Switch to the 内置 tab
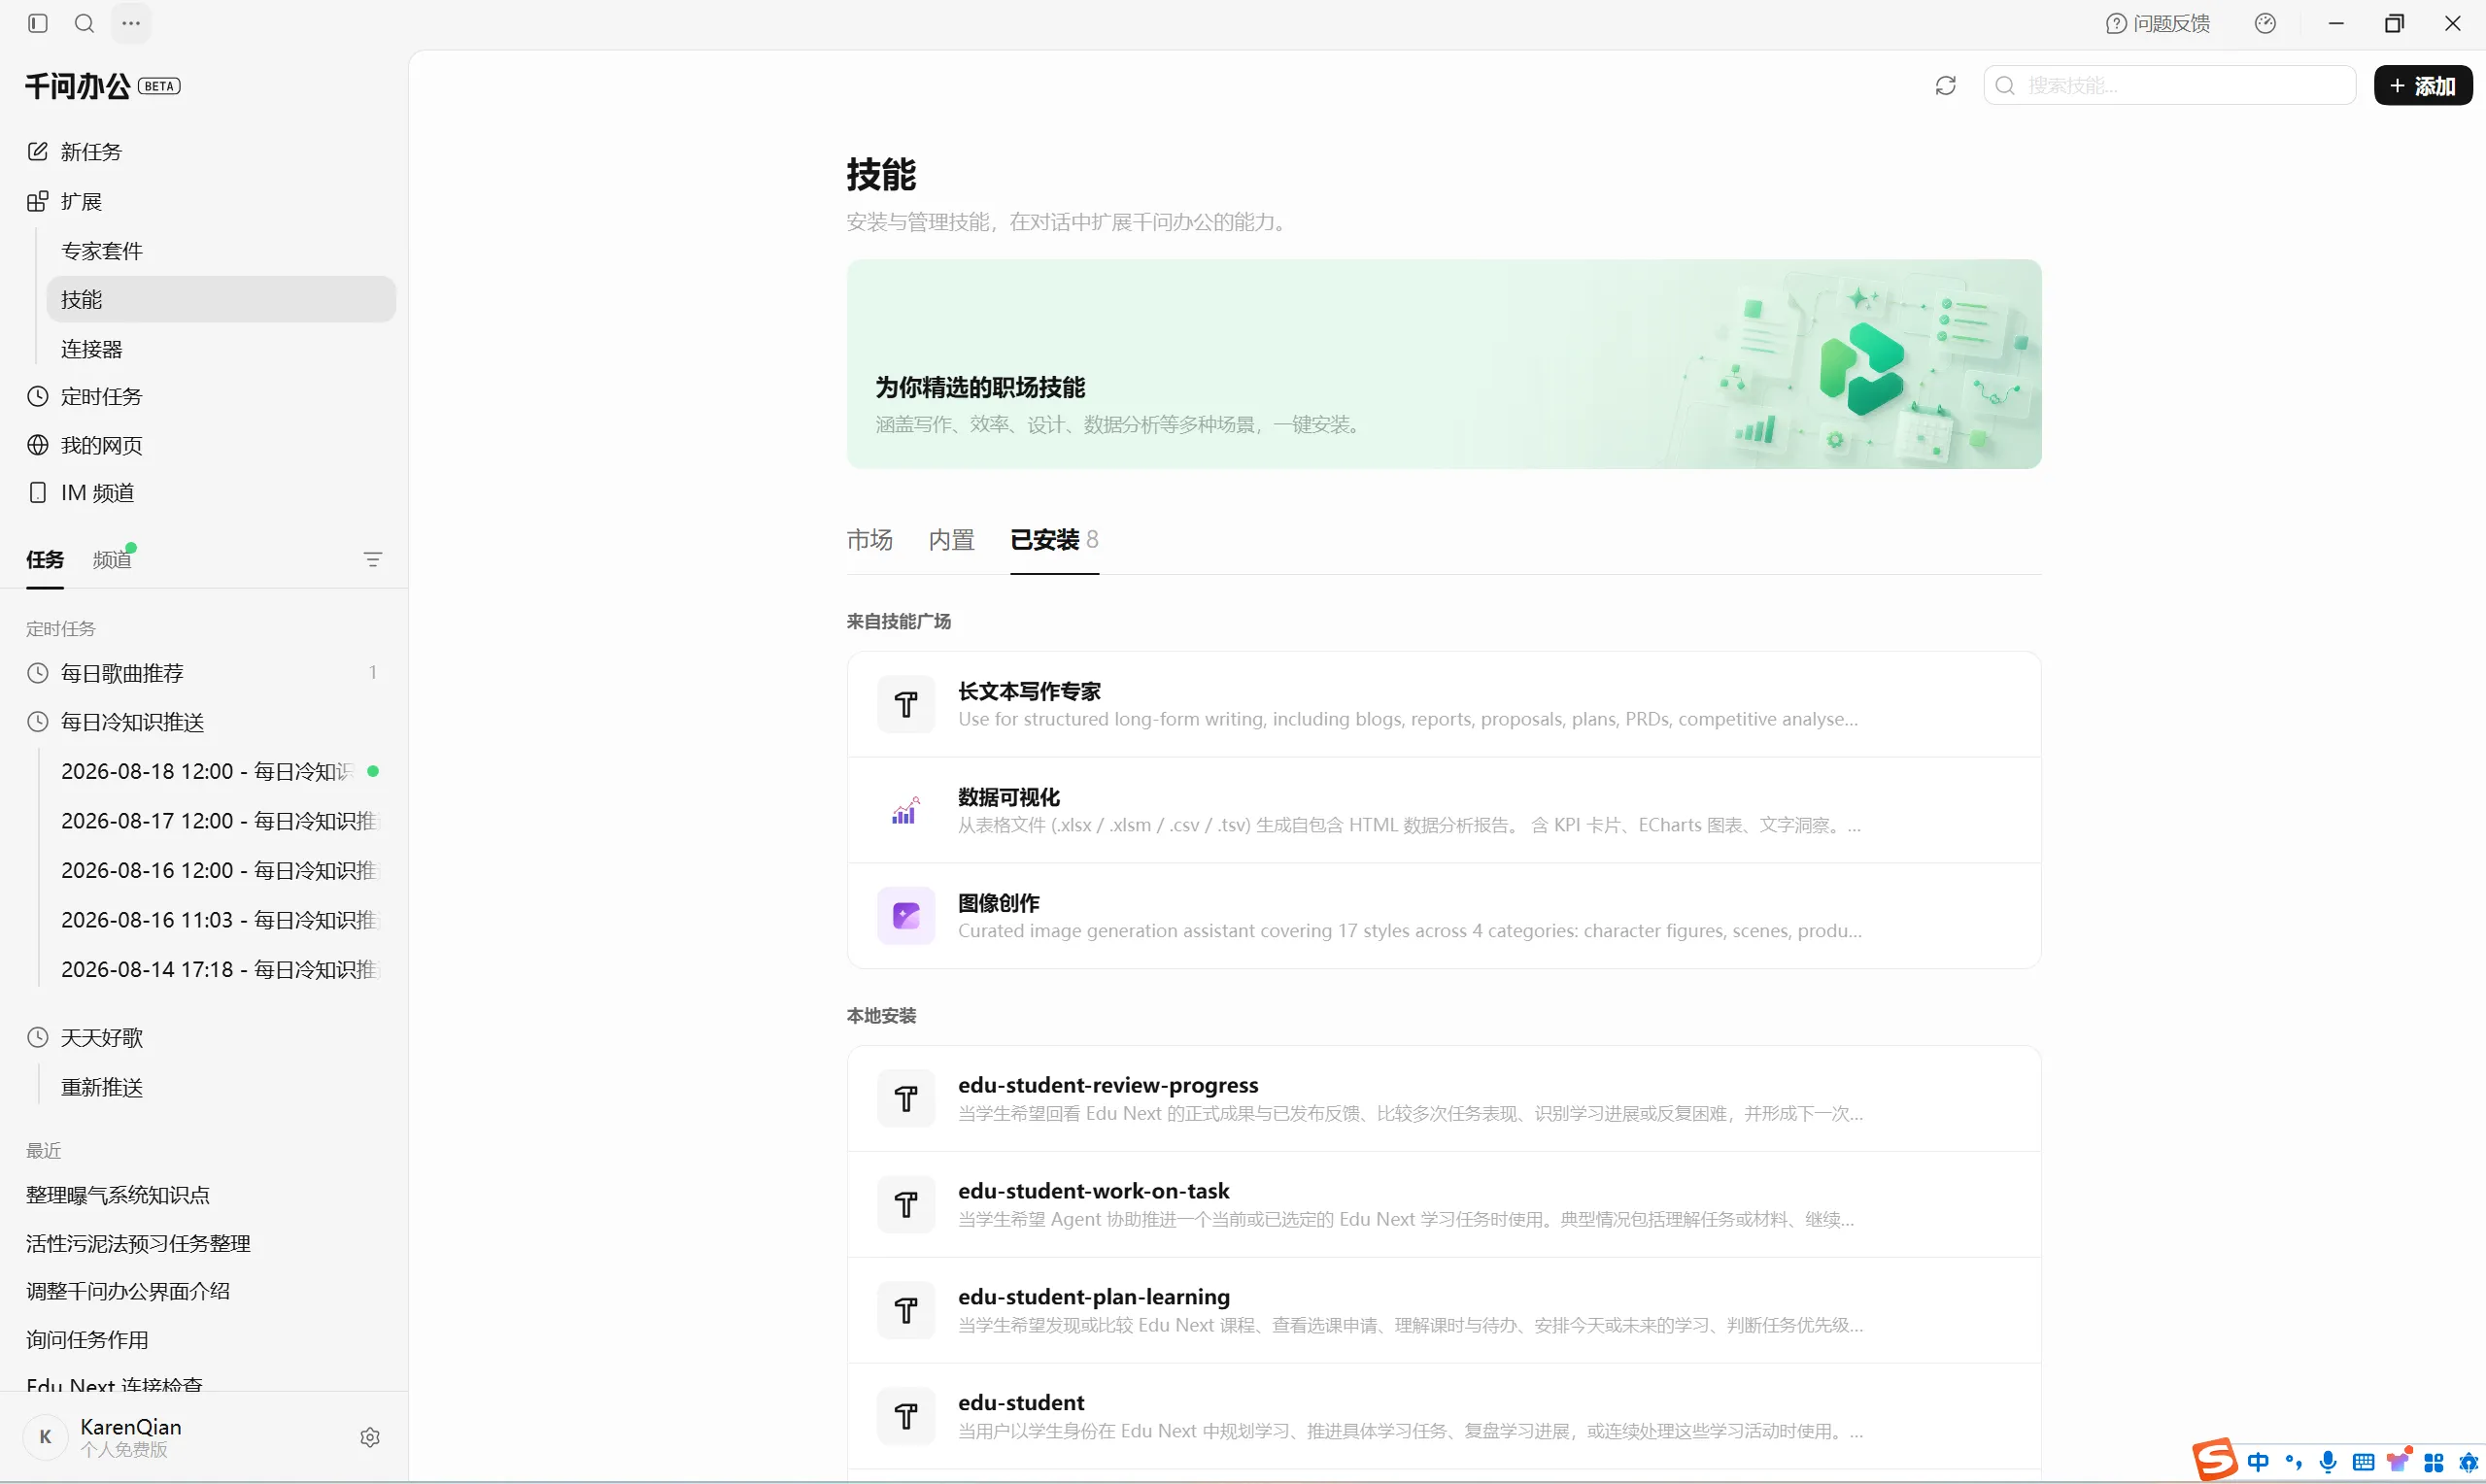The width and height of the screenshot is (2486, 1484). pyautogui.click(x=951, y=540)
